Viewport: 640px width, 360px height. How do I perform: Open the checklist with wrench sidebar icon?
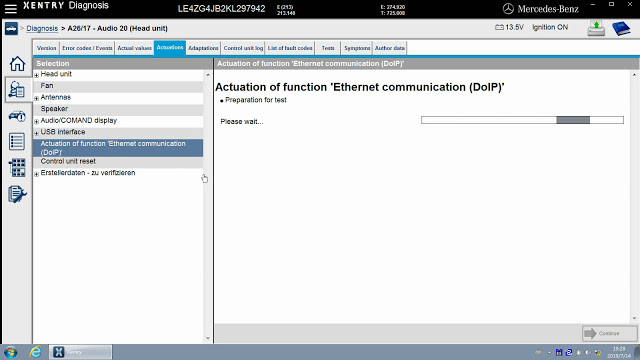(17, 194)
